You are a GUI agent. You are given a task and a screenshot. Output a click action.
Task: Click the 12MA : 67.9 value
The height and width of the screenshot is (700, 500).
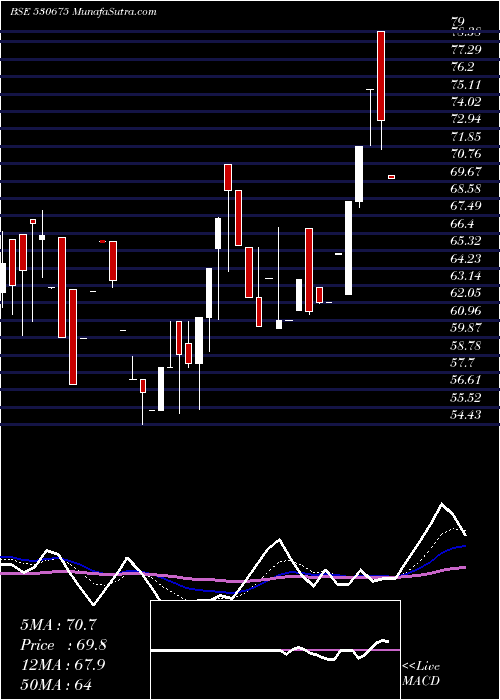62,665
